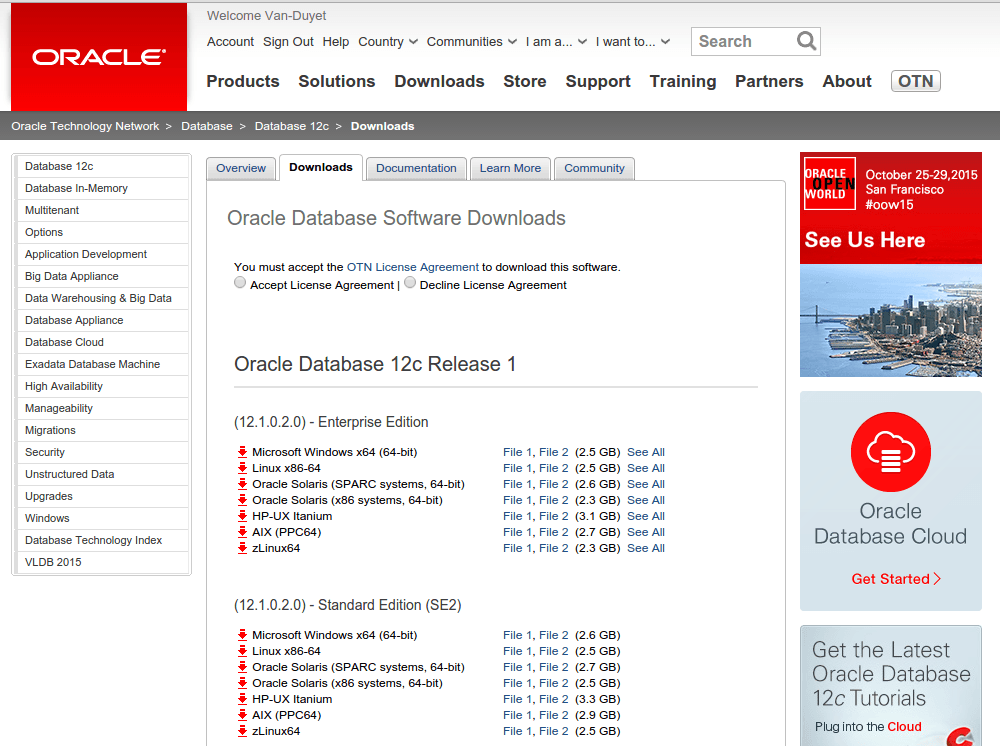Click the download icon for zLinux64 Enterprise Edition
This screenshot has width=1000, height=746.
coord(241,548)
